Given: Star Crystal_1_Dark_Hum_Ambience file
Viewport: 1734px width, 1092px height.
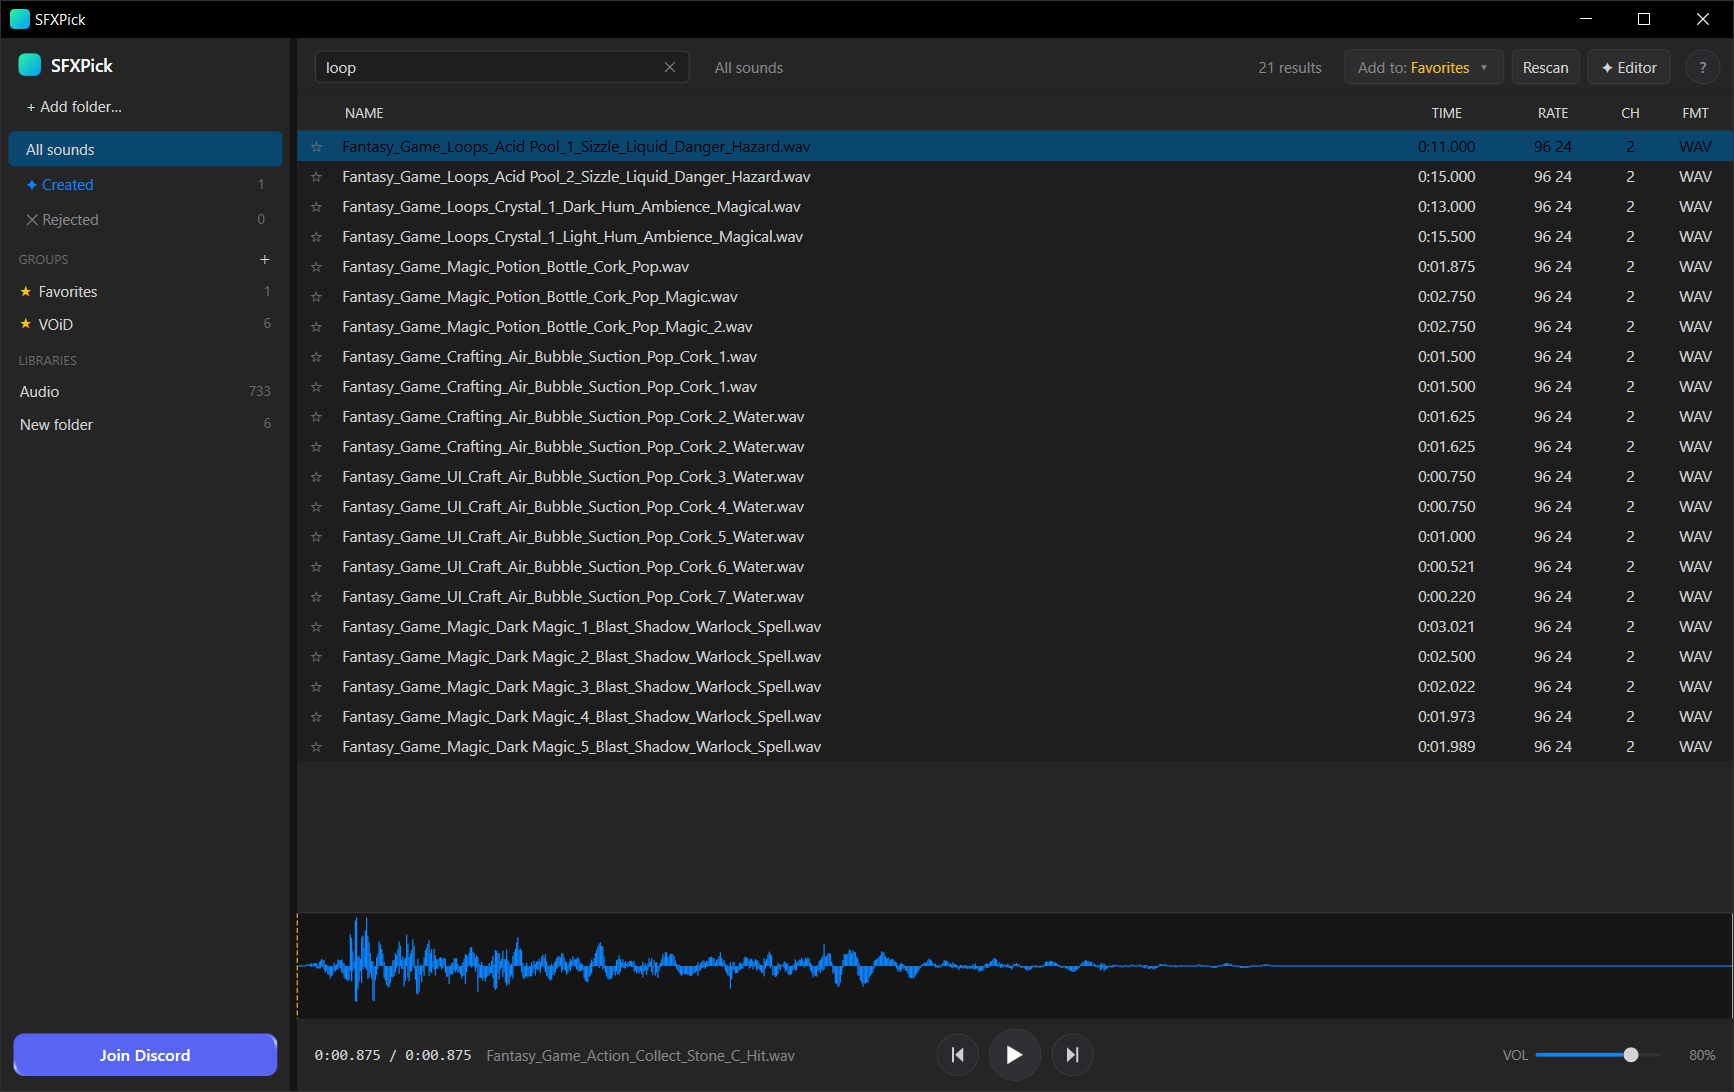Looking at the screenshot, I should click(x=316, y=207).
